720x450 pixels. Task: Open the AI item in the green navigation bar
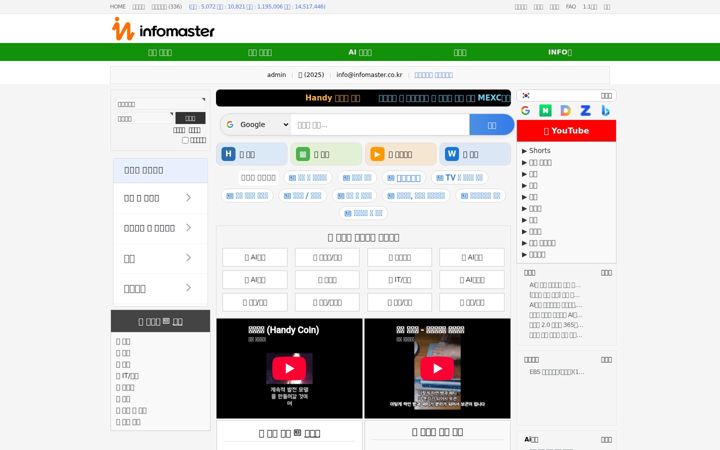coord(360,52)
